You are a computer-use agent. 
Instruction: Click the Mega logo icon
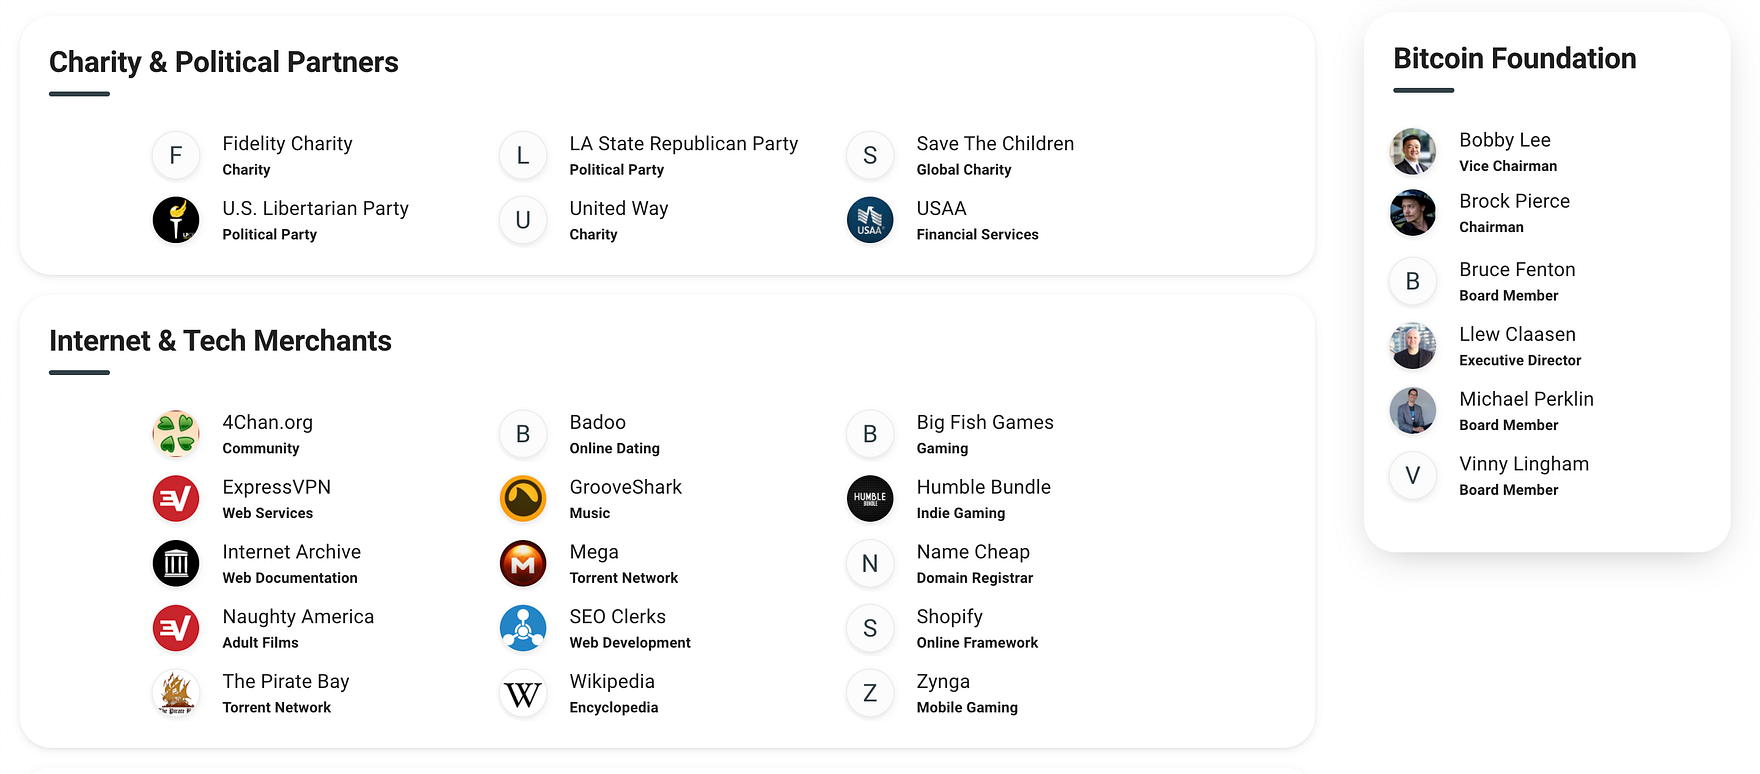523,564
